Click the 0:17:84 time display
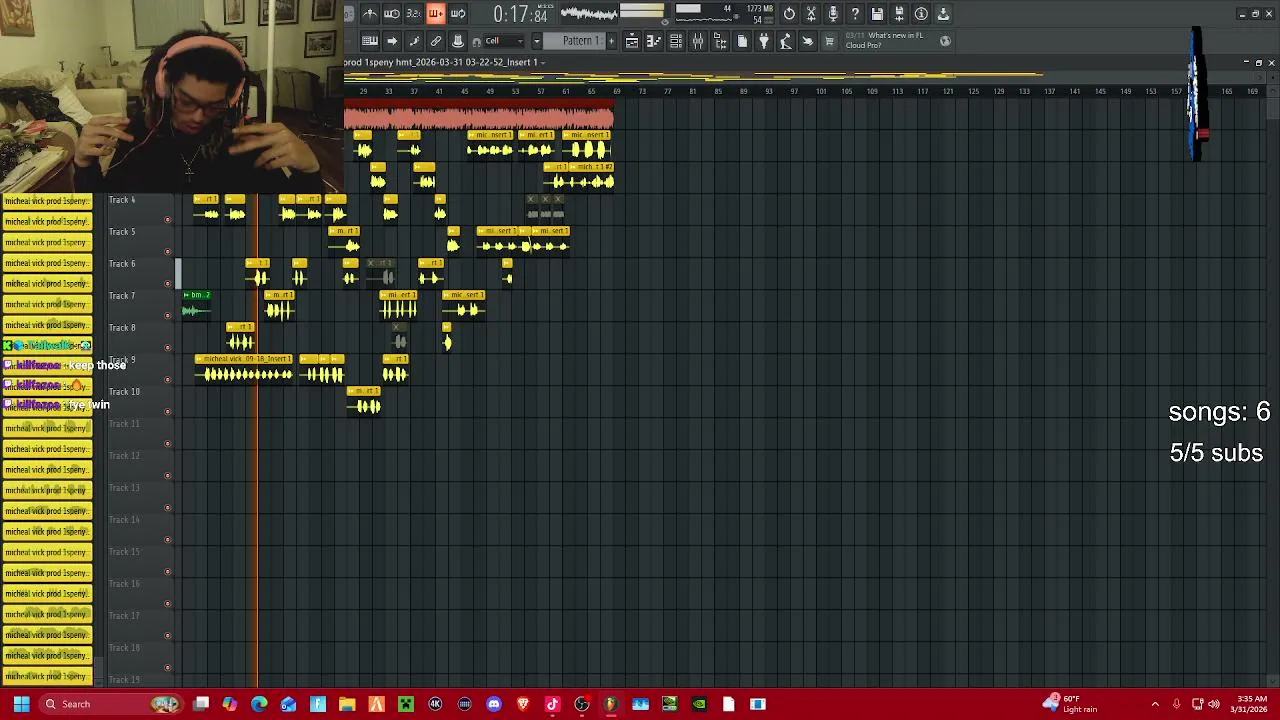The height and width of the screenshot is (720, 1280). click(x=521, y=15)
